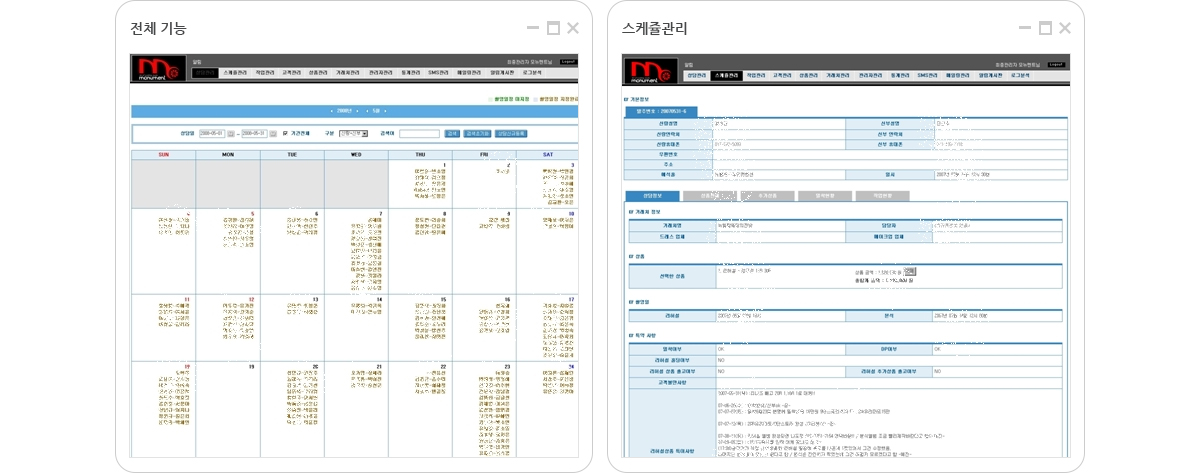
Task: Open end date calendar picker icon
Action: pyautogui.click(x=273, y=133)
